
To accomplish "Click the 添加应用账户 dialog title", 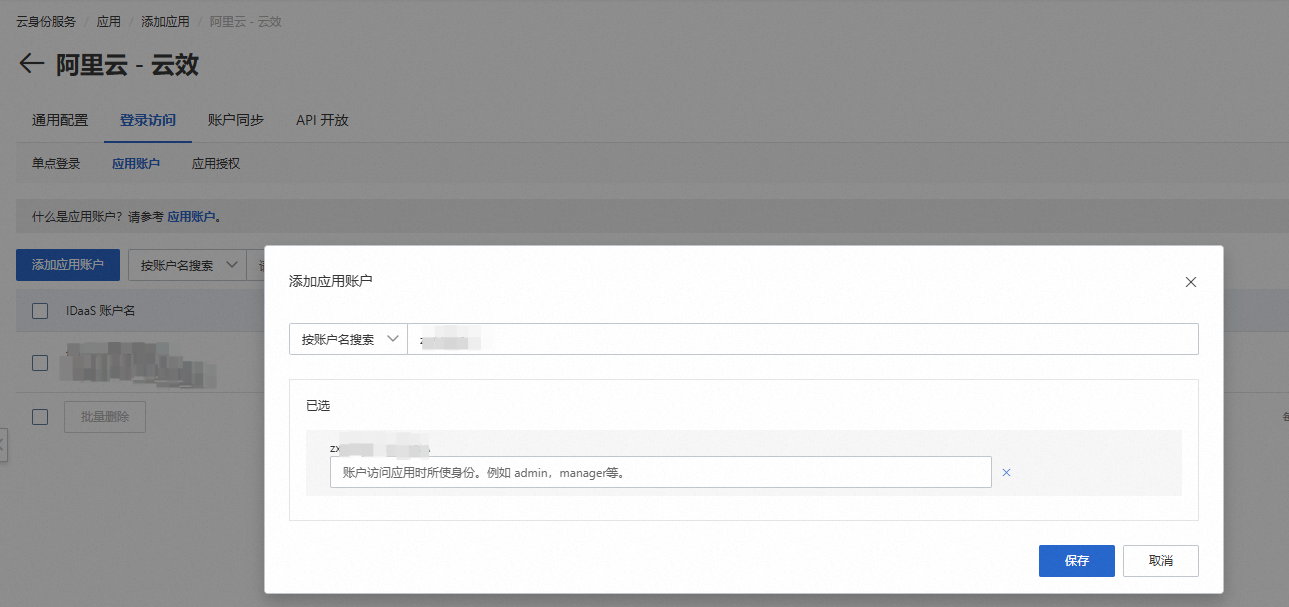I will tap(330, 282).
